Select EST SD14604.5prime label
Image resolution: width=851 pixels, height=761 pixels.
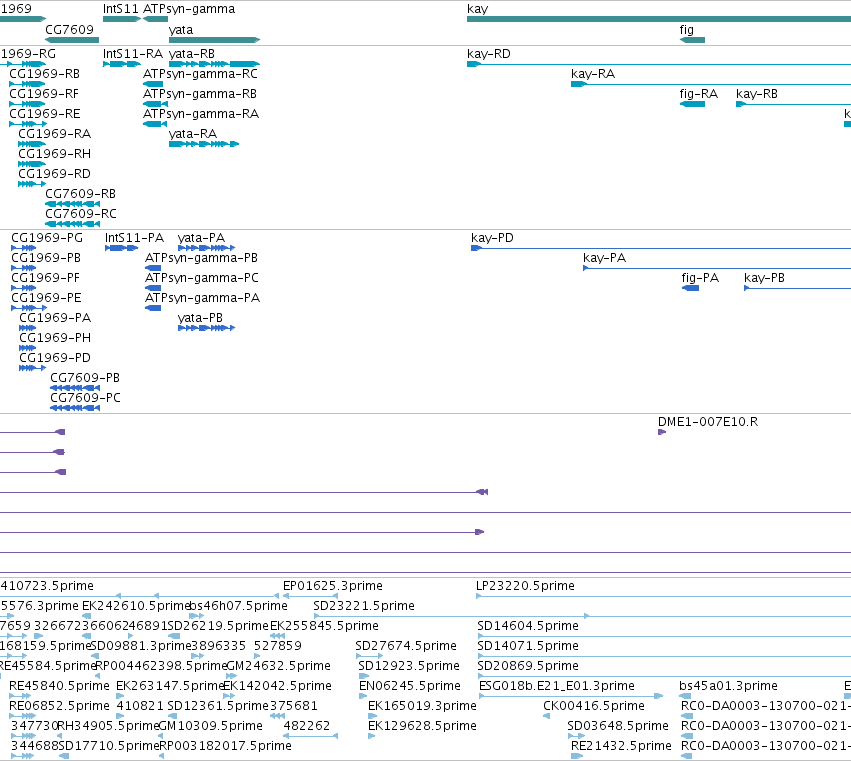[x=528, y=626]
